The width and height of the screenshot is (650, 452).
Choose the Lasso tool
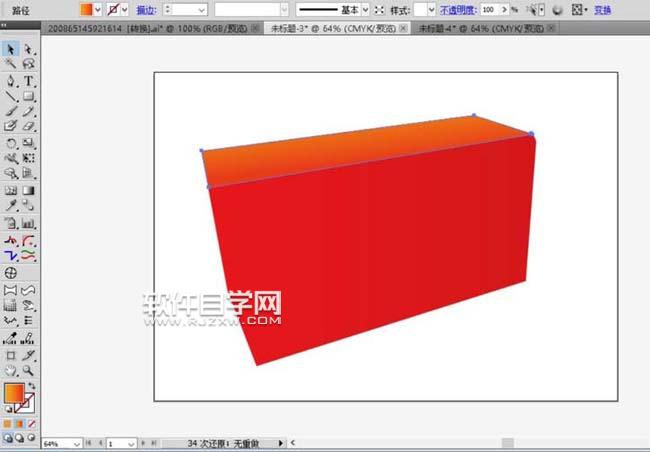28,63
